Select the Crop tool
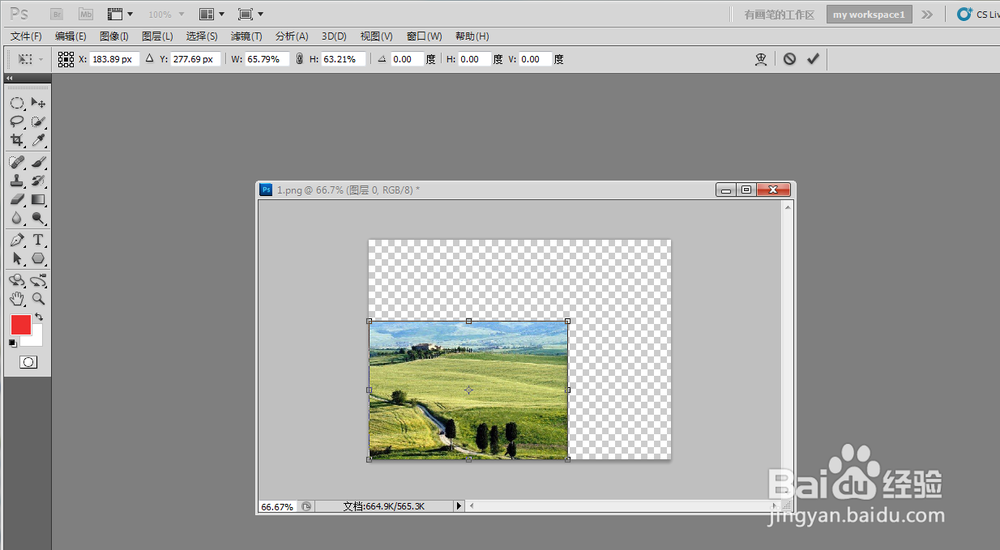The image size is (1000, 550). click(17, 140)
